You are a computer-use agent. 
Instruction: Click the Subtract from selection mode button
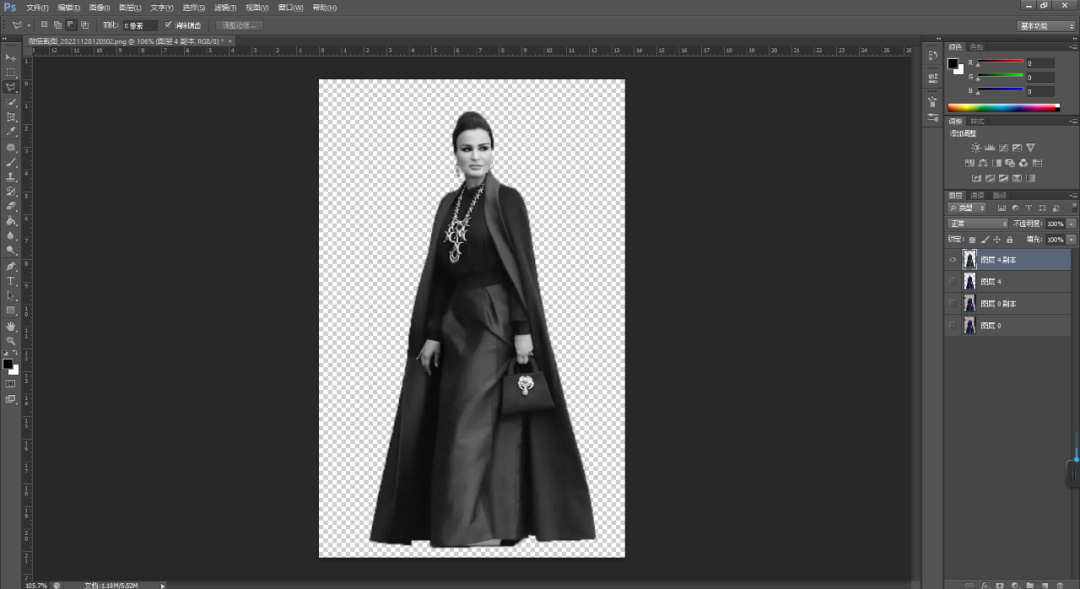pos(71,25)
